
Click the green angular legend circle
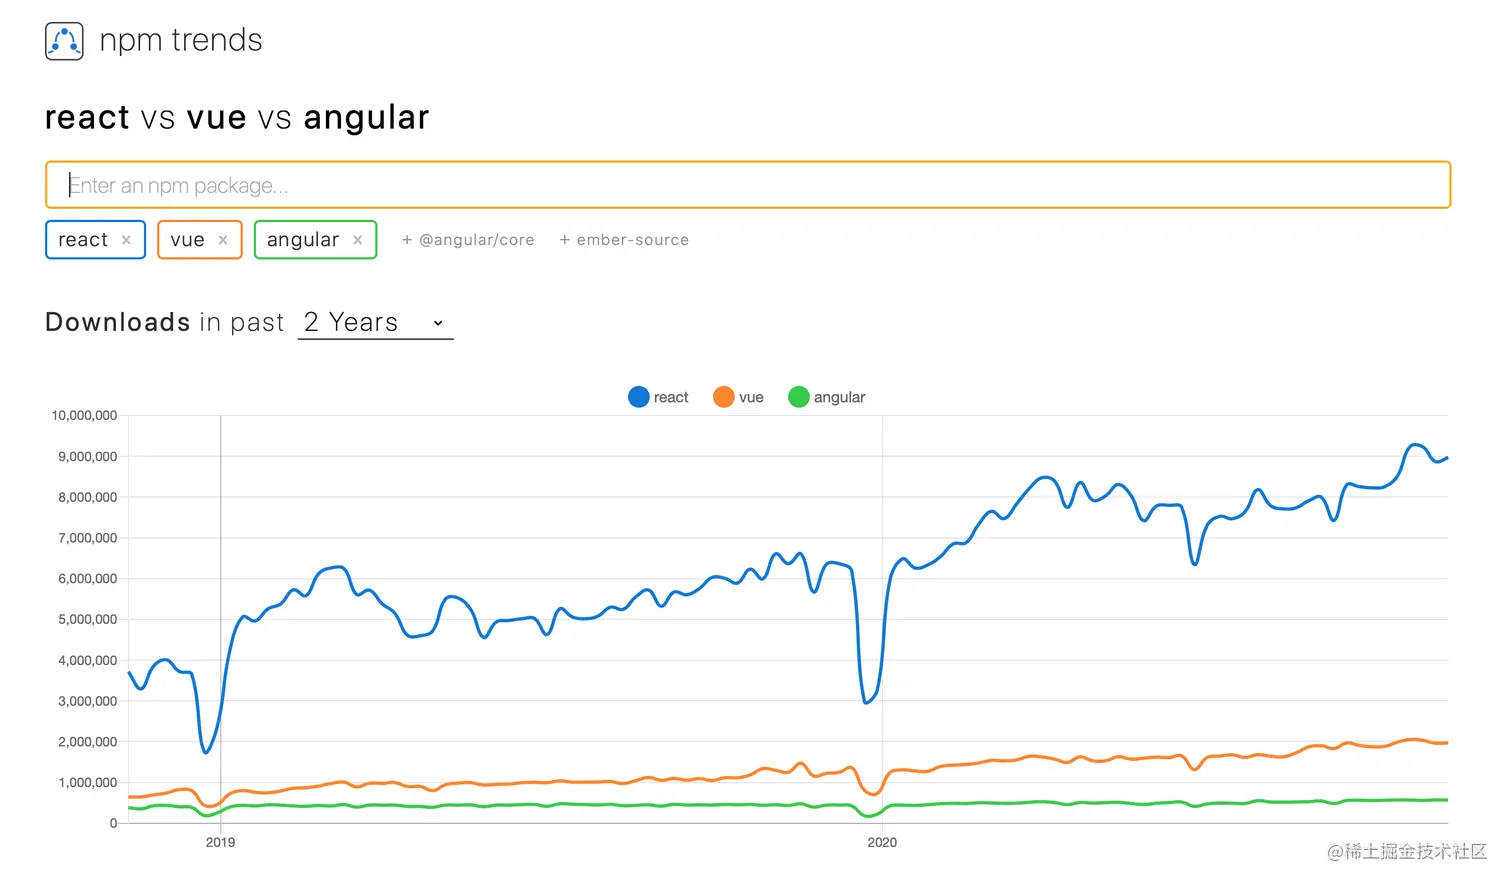pos(799,397)
